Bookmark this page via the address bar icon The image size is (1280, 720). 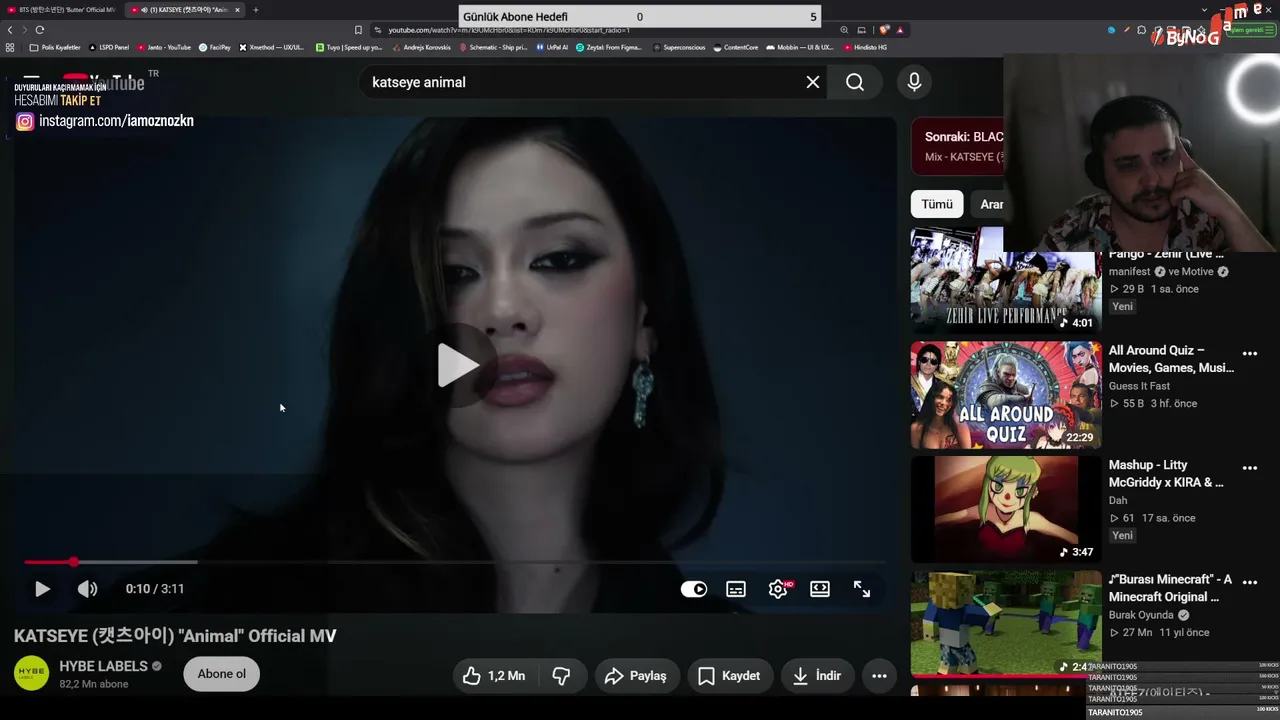358,30
